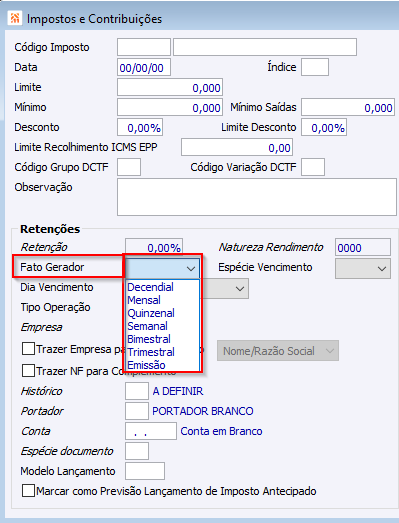Focus Limite Recolhimento ICMS EPP field
399x523 pixels.
coord(237,147)
